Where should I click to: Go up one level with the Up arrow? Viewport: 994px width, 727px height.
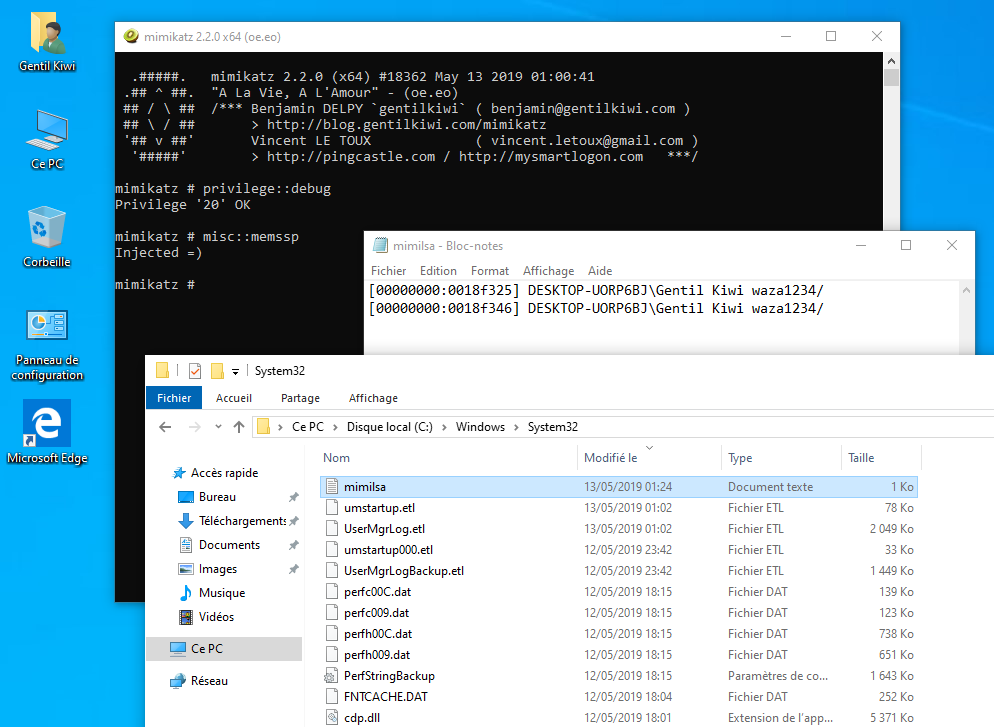(239, 427)
